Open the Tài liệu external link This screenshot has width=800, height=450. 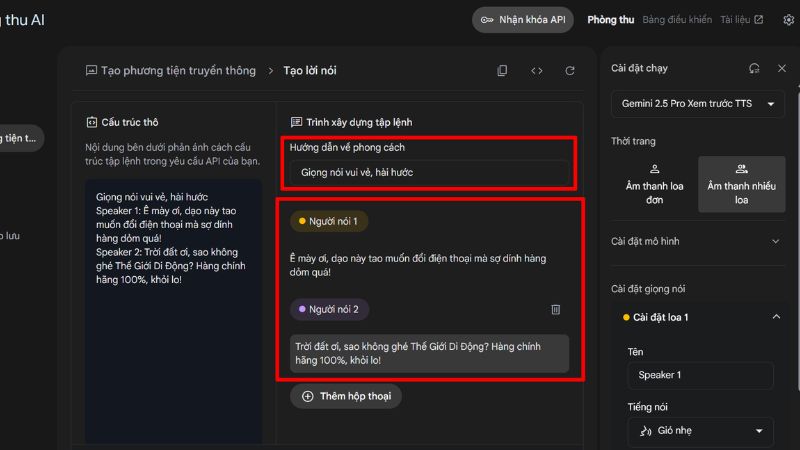pyautogui.click(x=741, y=20)
